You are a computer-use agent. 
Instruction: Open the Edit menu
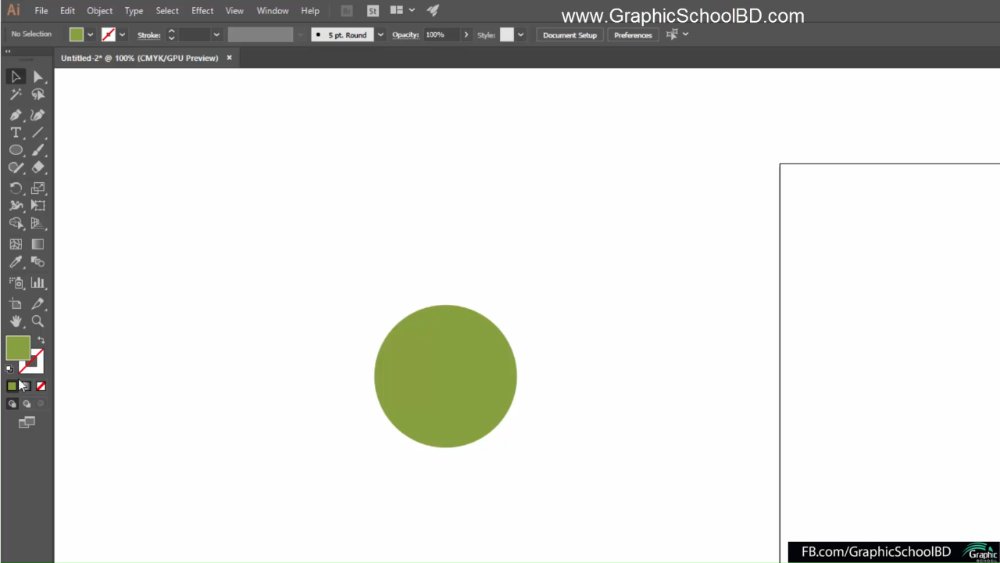click(x=67, y=11)
